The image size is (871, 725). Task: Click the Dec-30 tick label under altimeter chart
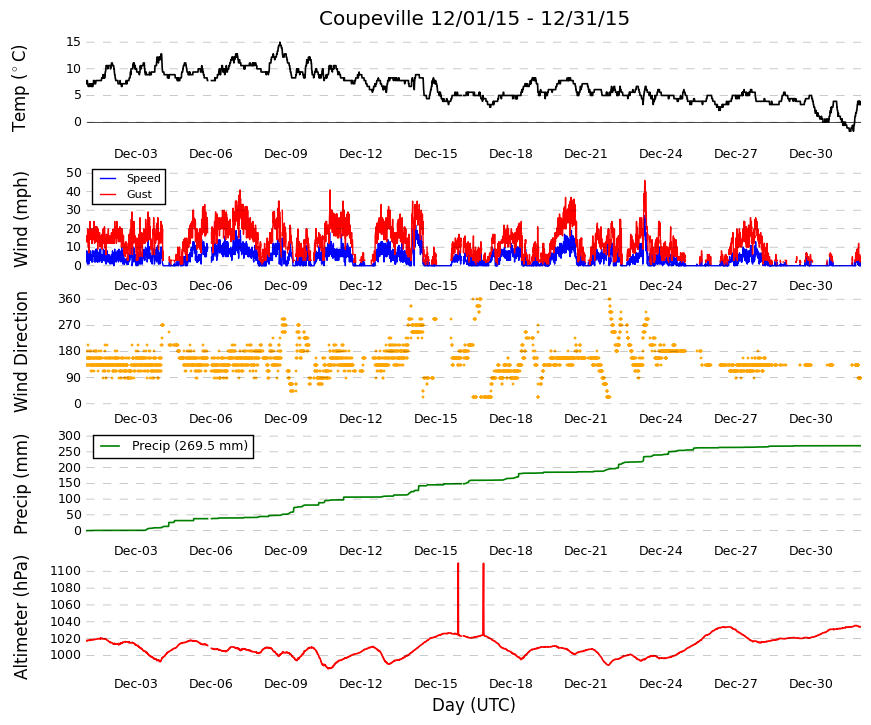point(810,684)
